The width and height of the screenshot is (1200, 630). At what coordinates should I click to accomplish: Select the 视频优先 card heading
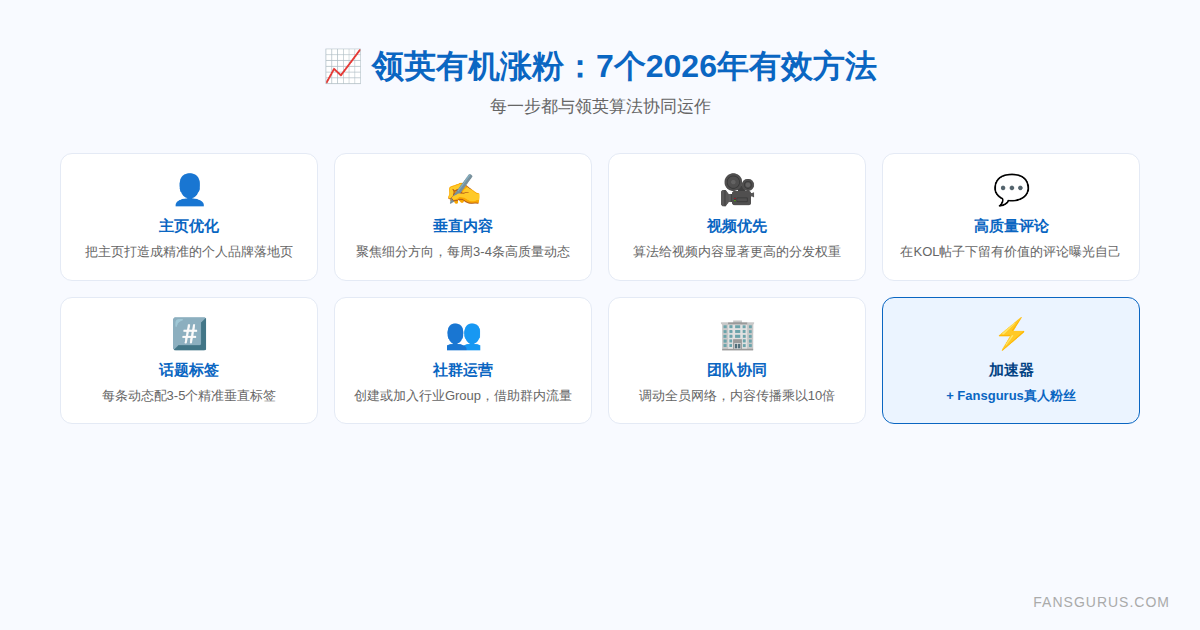coord(737,225)
